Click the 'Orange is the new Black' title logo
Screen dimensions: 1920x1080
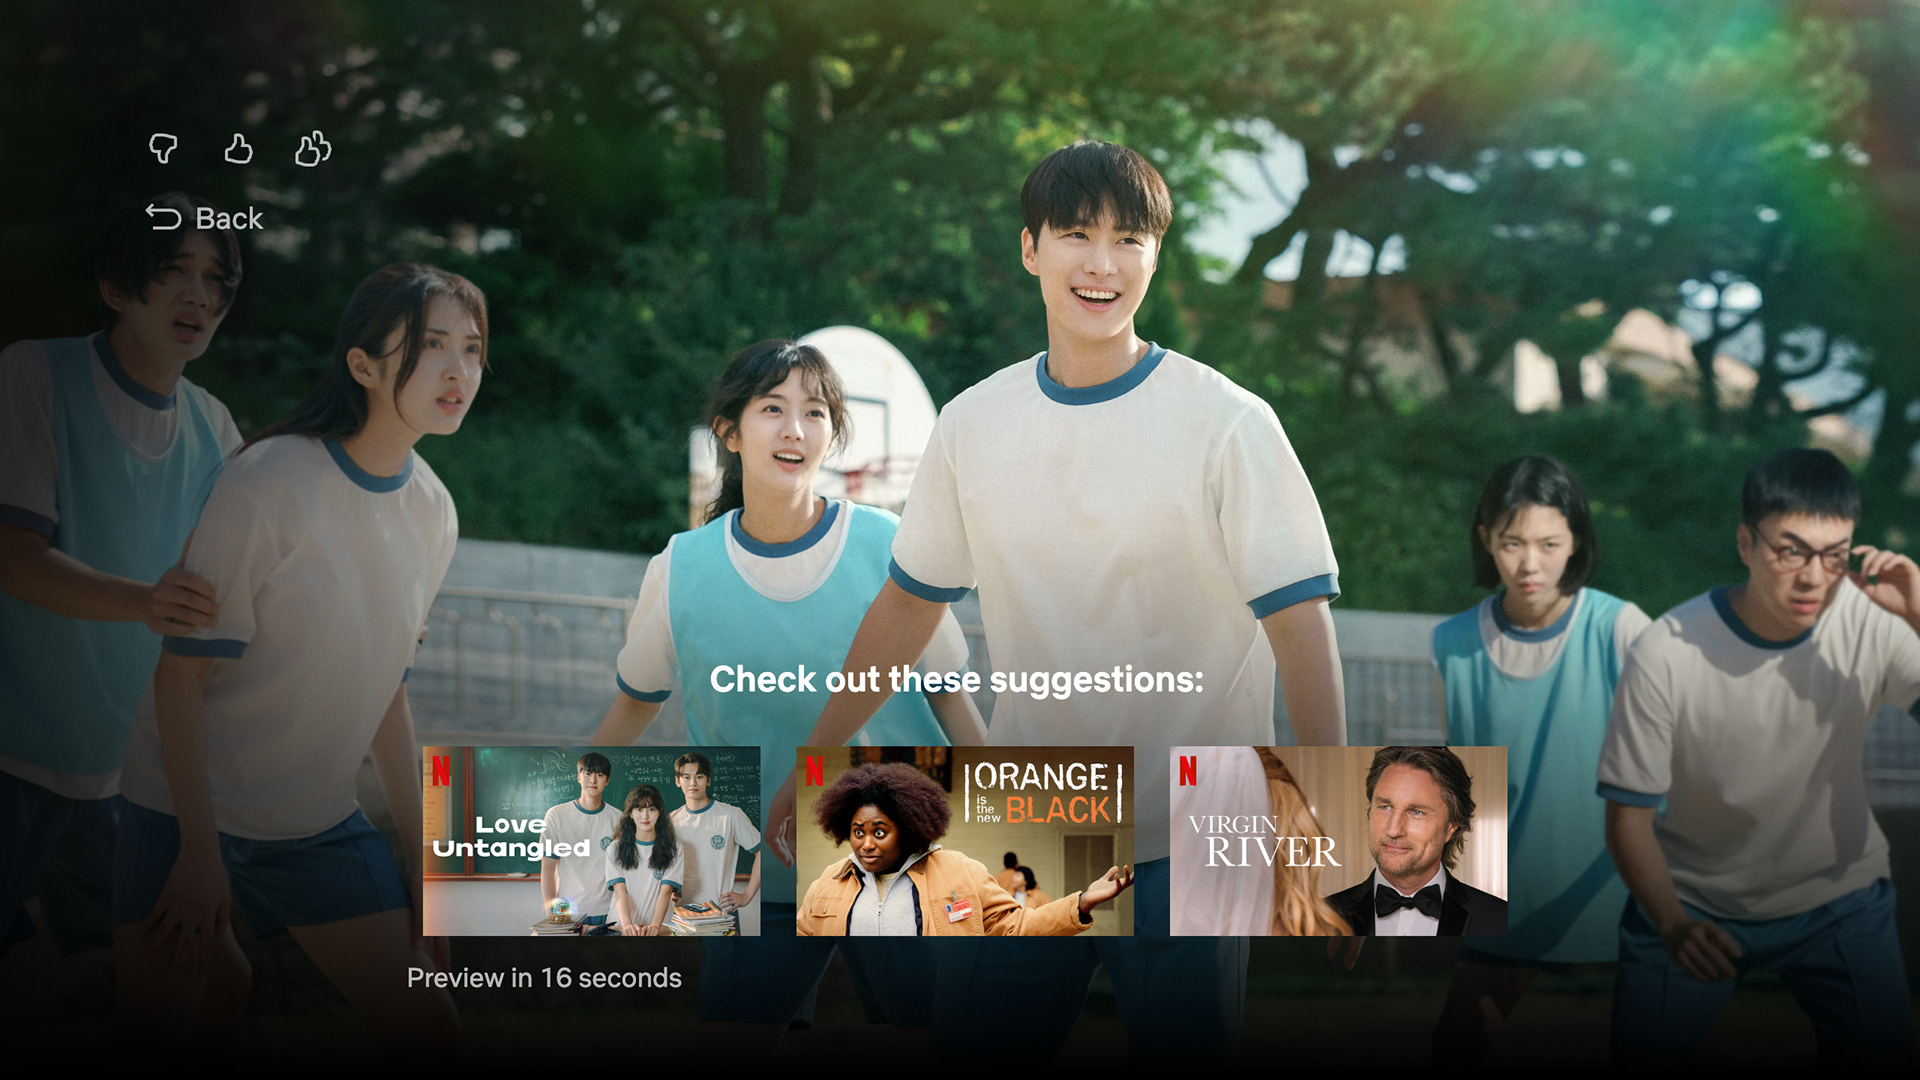[x=1043, y=793]
